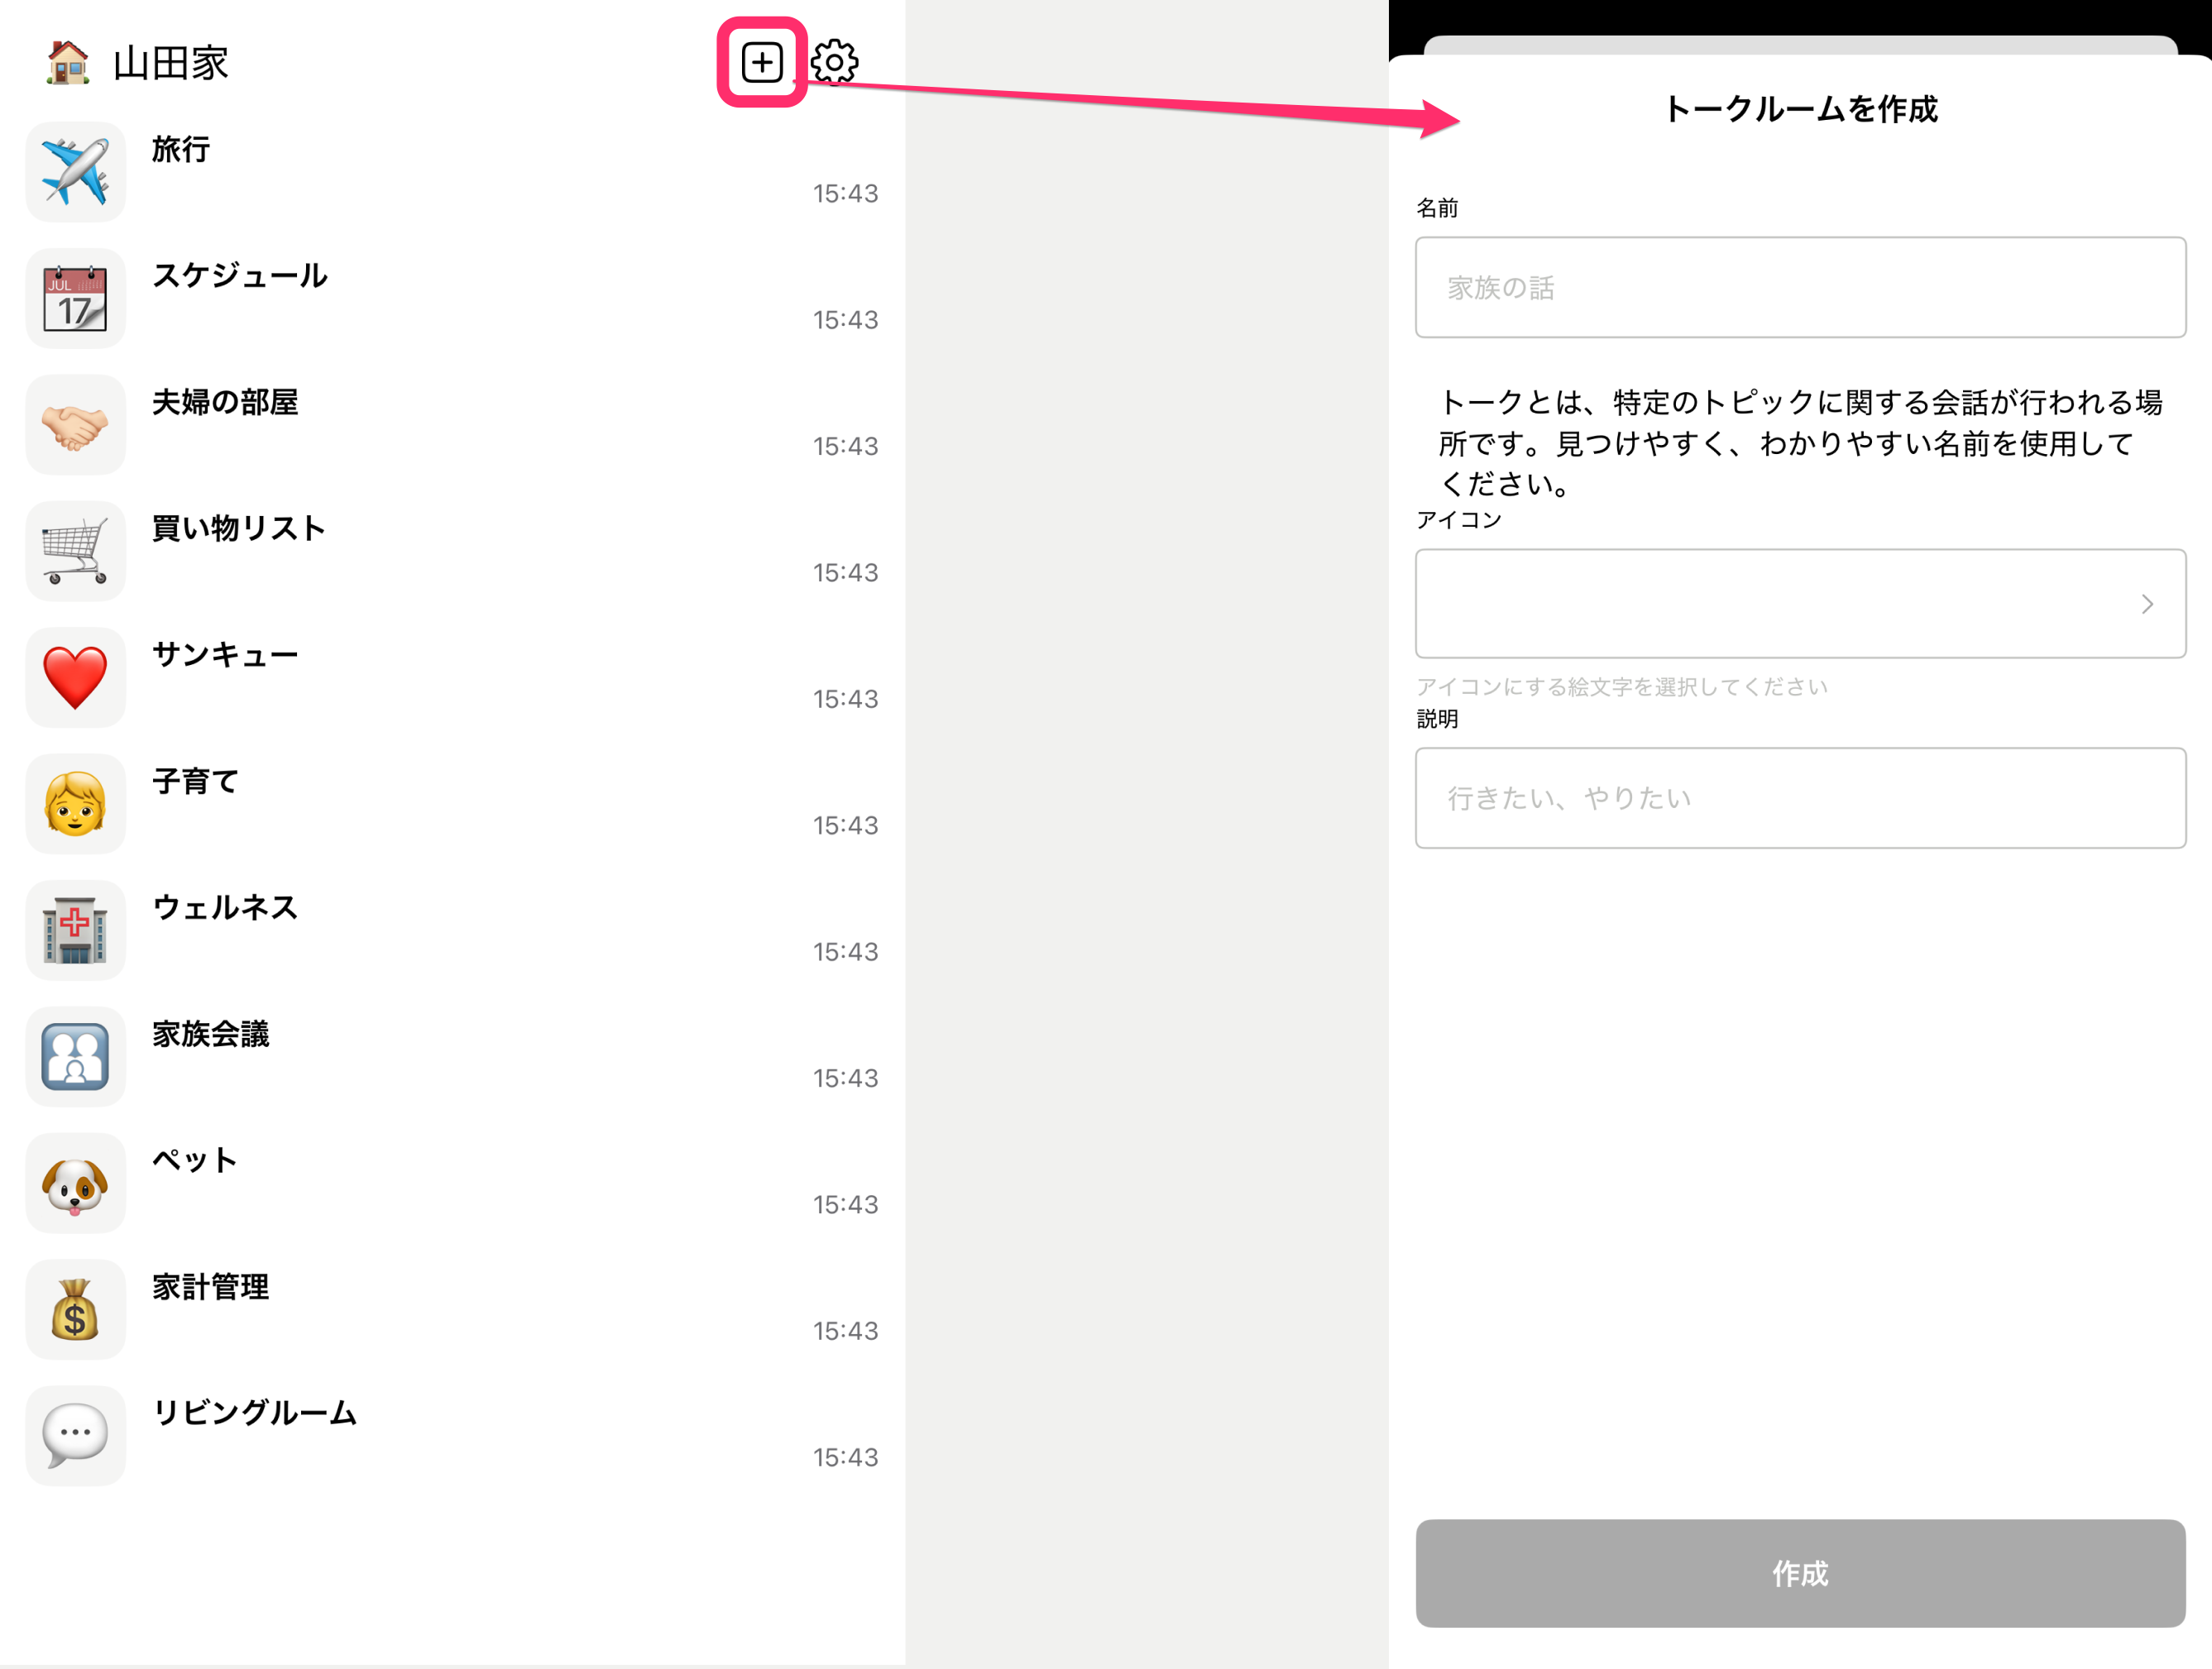Open the emoji picker chevron in アイコン field
Screen dimensions: 2212x1669
tap(2146, 604)
